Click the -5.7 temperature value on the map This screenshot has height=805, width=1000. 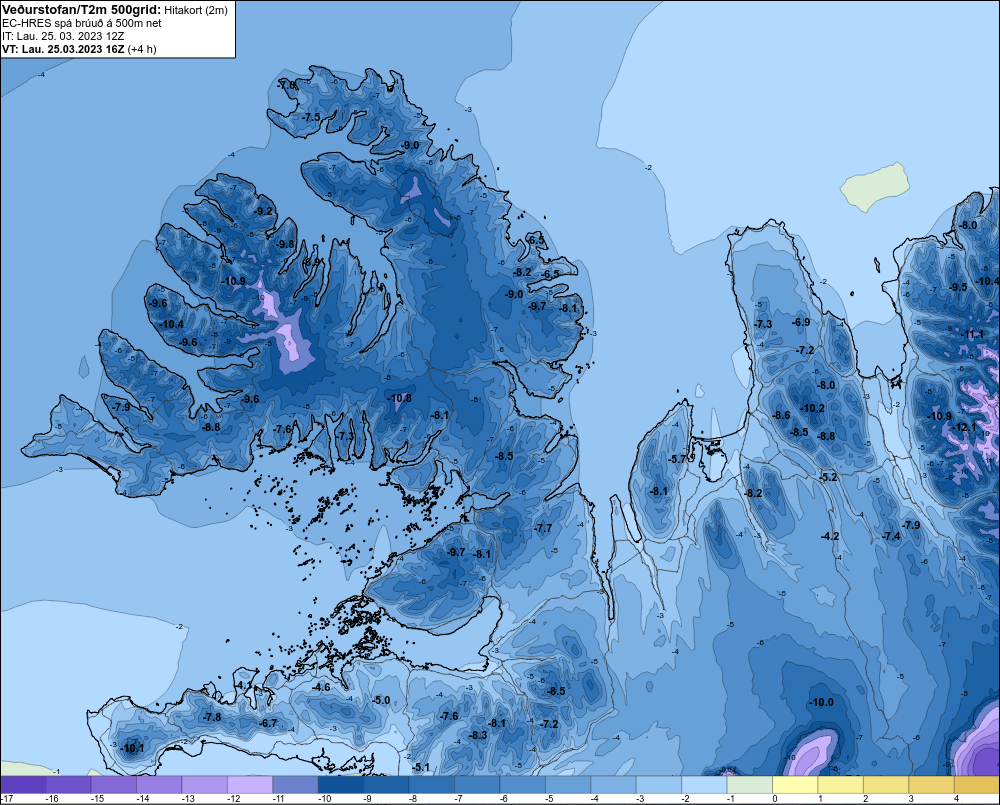pyautogui.click(x=677, y=459)
